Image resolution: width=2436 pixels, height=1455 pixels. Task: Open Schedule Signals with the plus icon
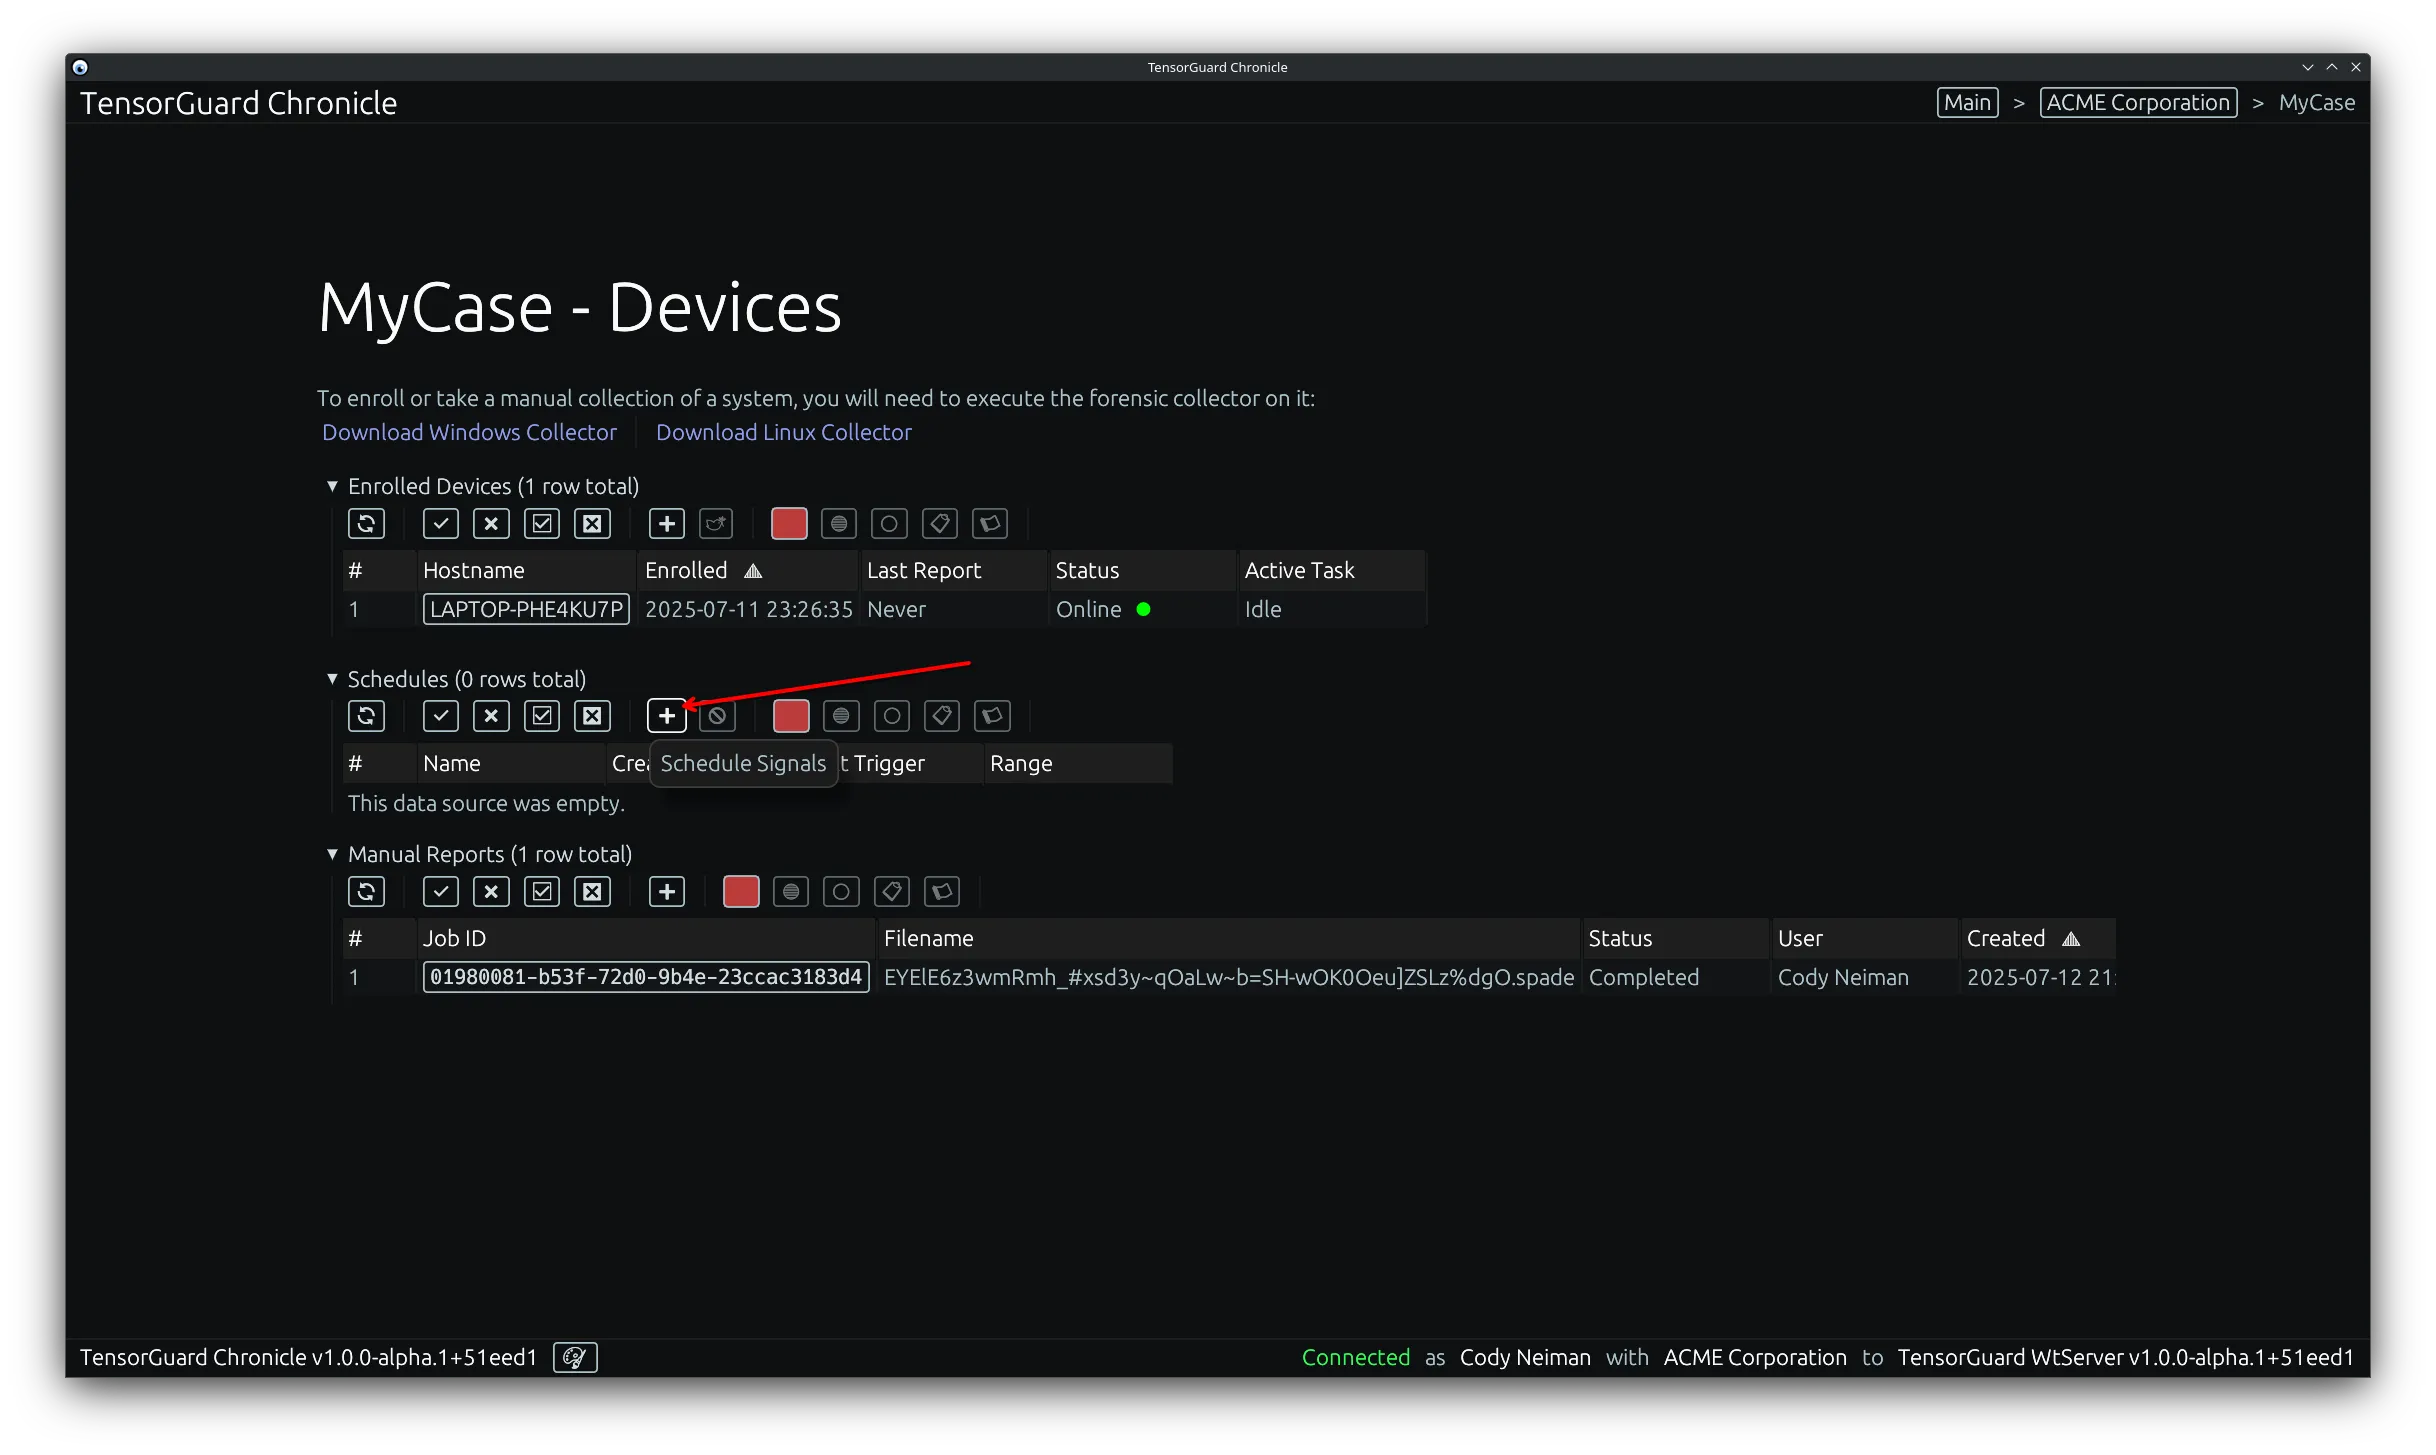(x=666, y=715)
